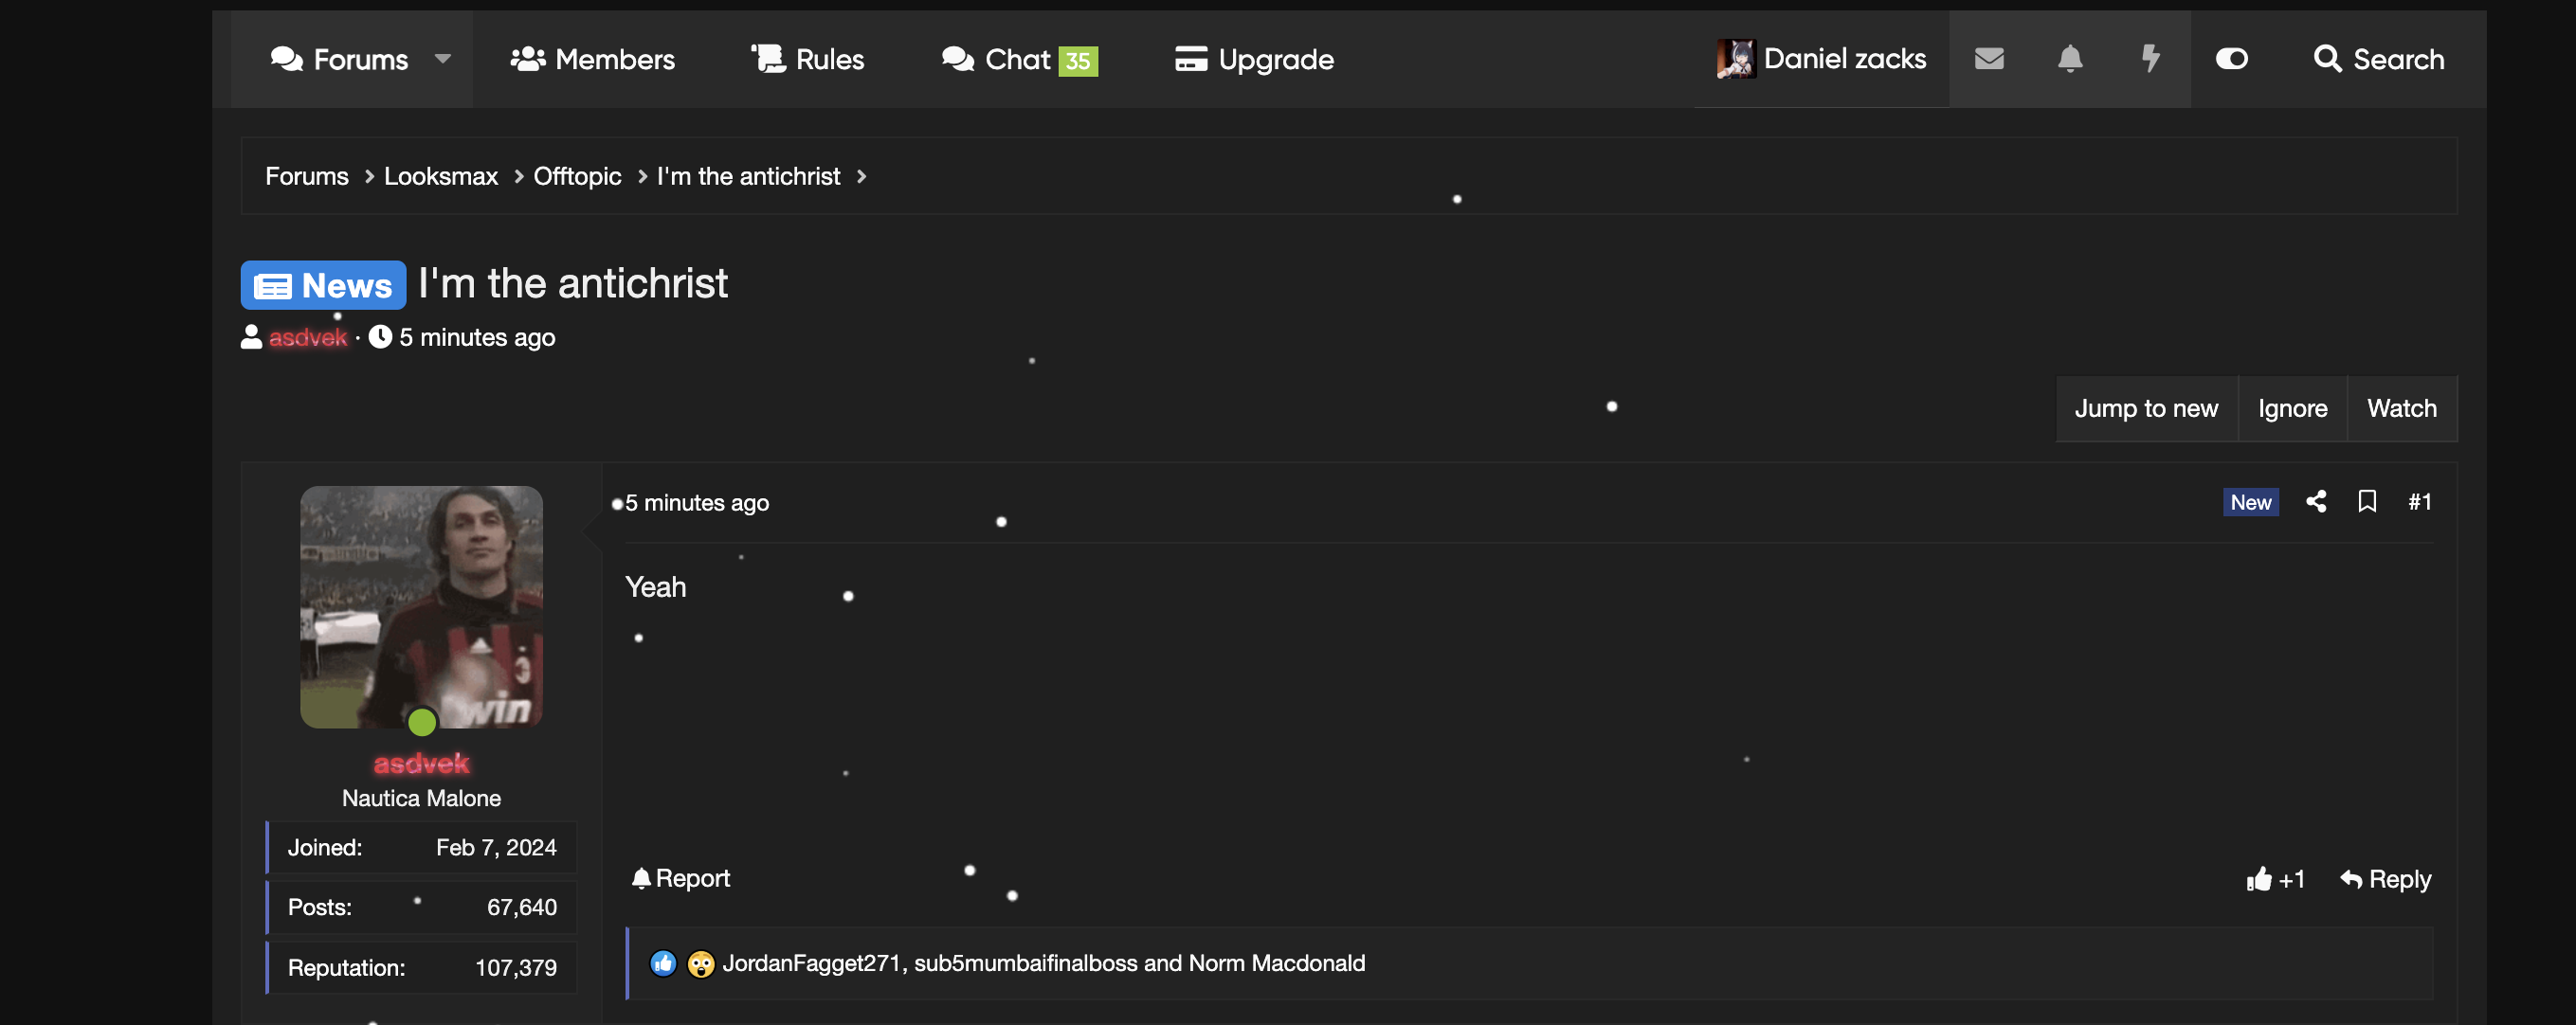Screen dimensions: 2576x1025
Task: Open private messages via the envelope icon
Action: 1989,59
